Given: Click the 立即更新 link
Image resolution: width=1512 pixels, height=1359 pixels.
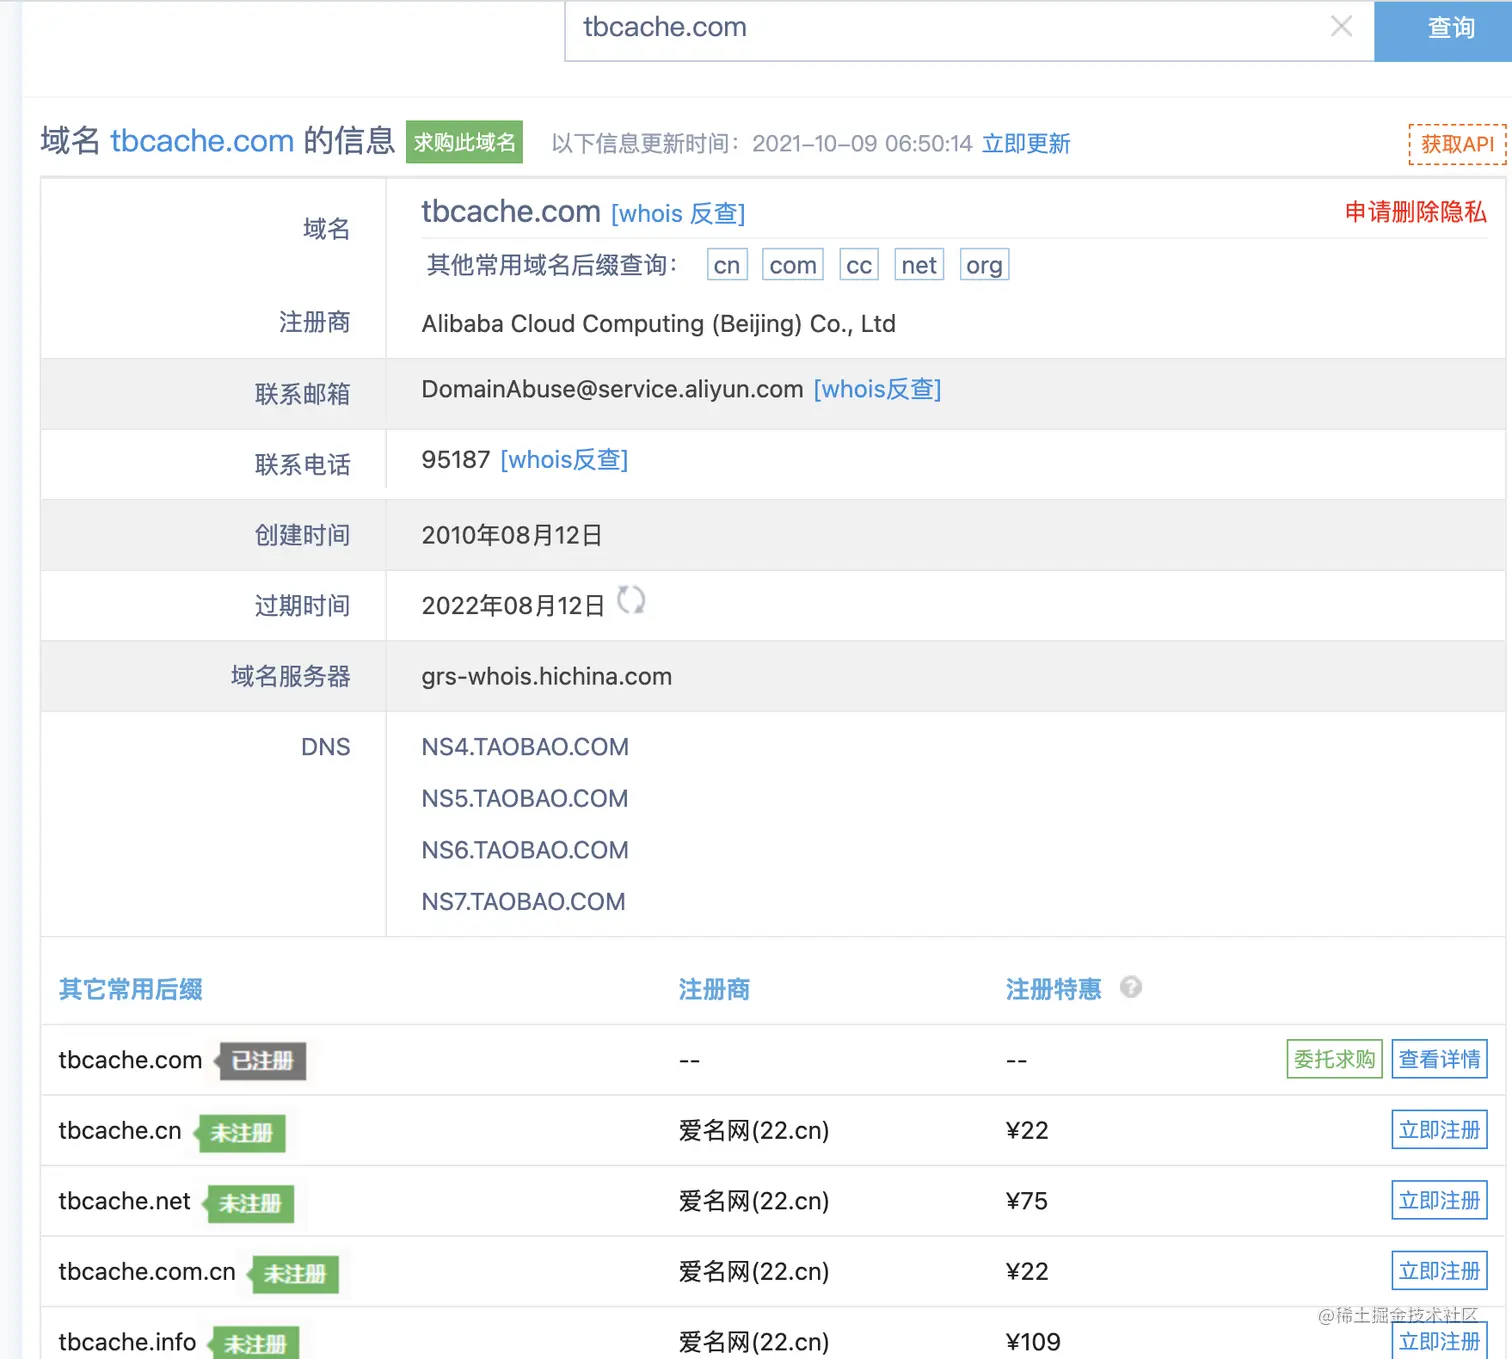Looking at the screenshot, I should pos(1026,144).
